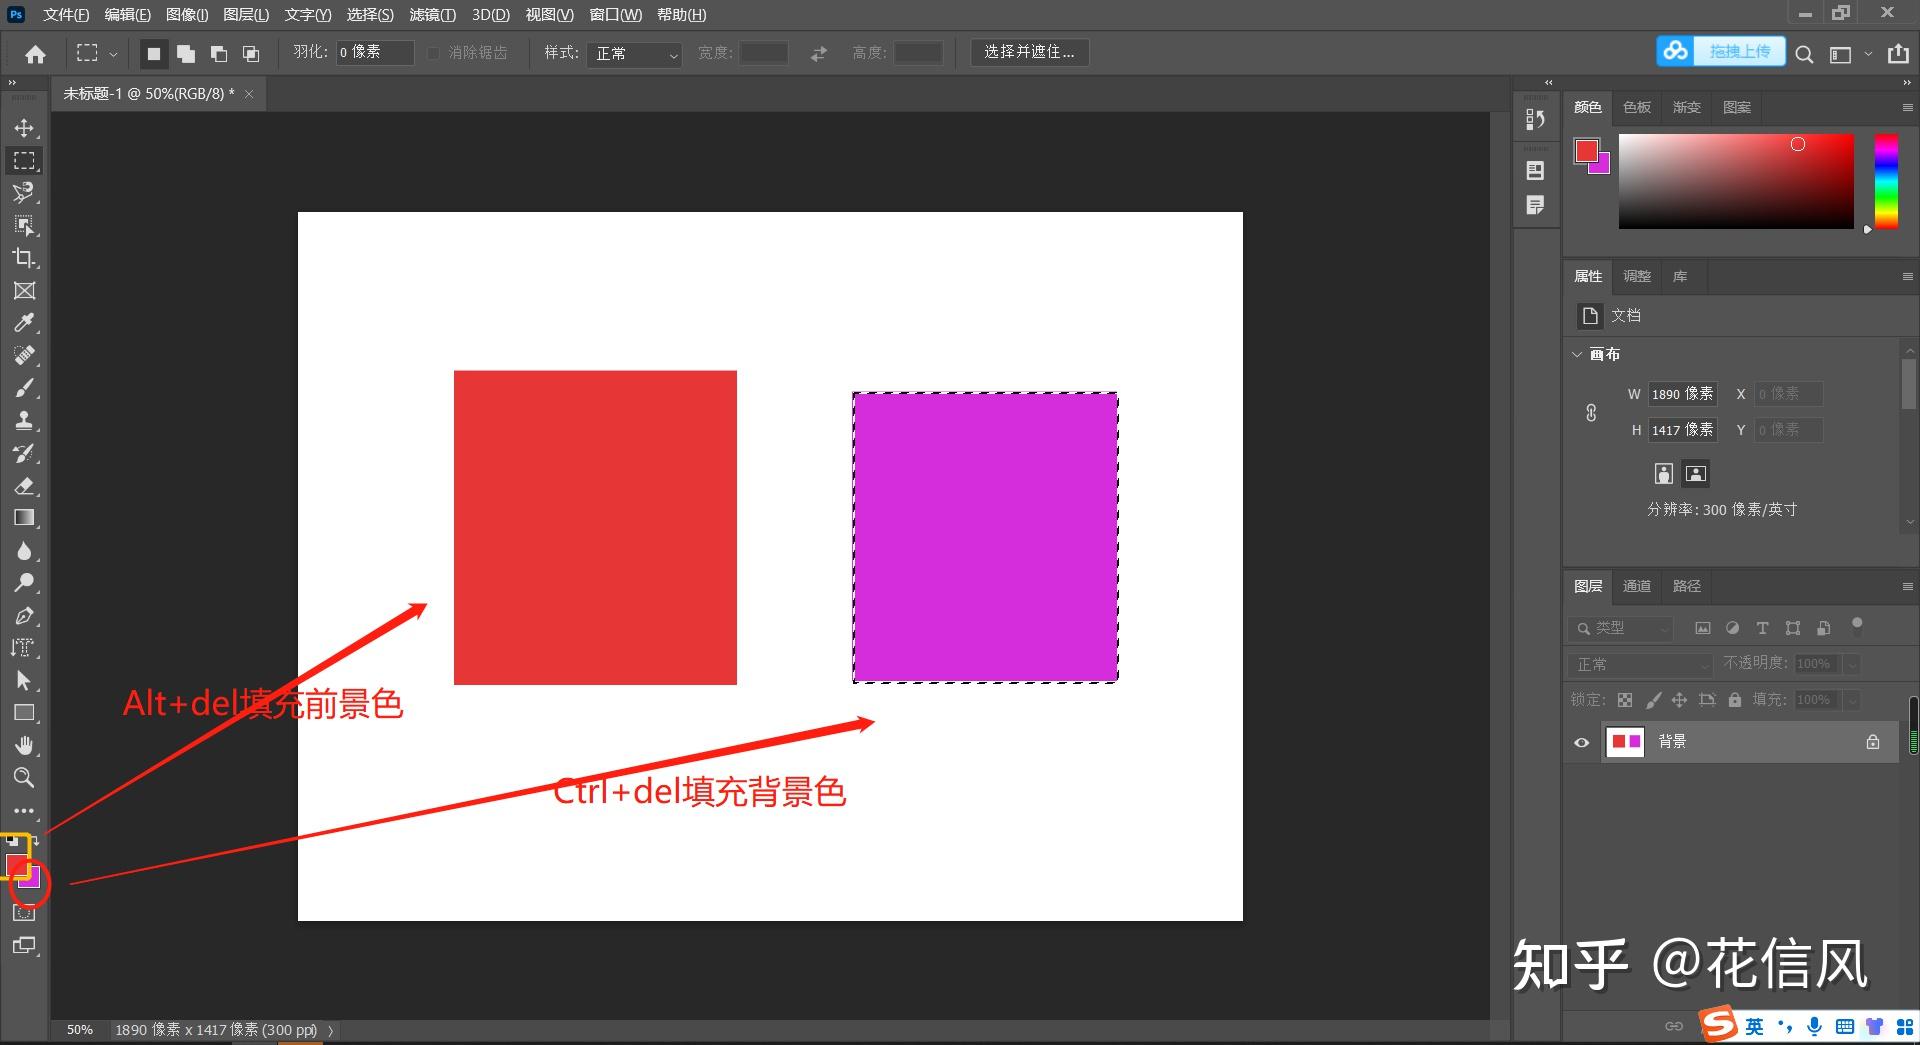Select the Crop tool
Image resolution: width=1920 pixels, height=1045 pixels.
coord(24,258)
